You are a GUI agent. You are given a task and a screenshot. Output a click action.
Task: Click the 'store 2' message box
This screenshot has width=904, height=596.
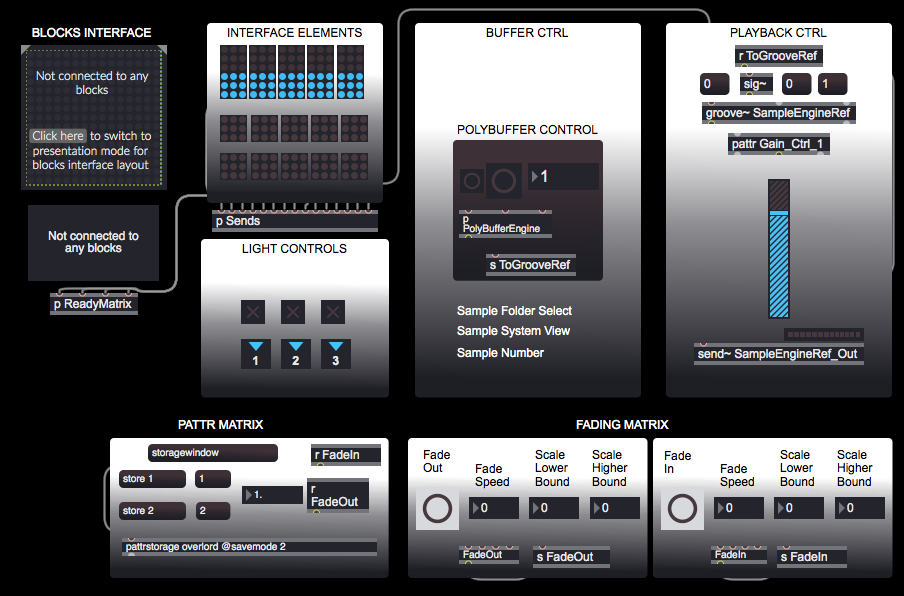pos(152,511)
